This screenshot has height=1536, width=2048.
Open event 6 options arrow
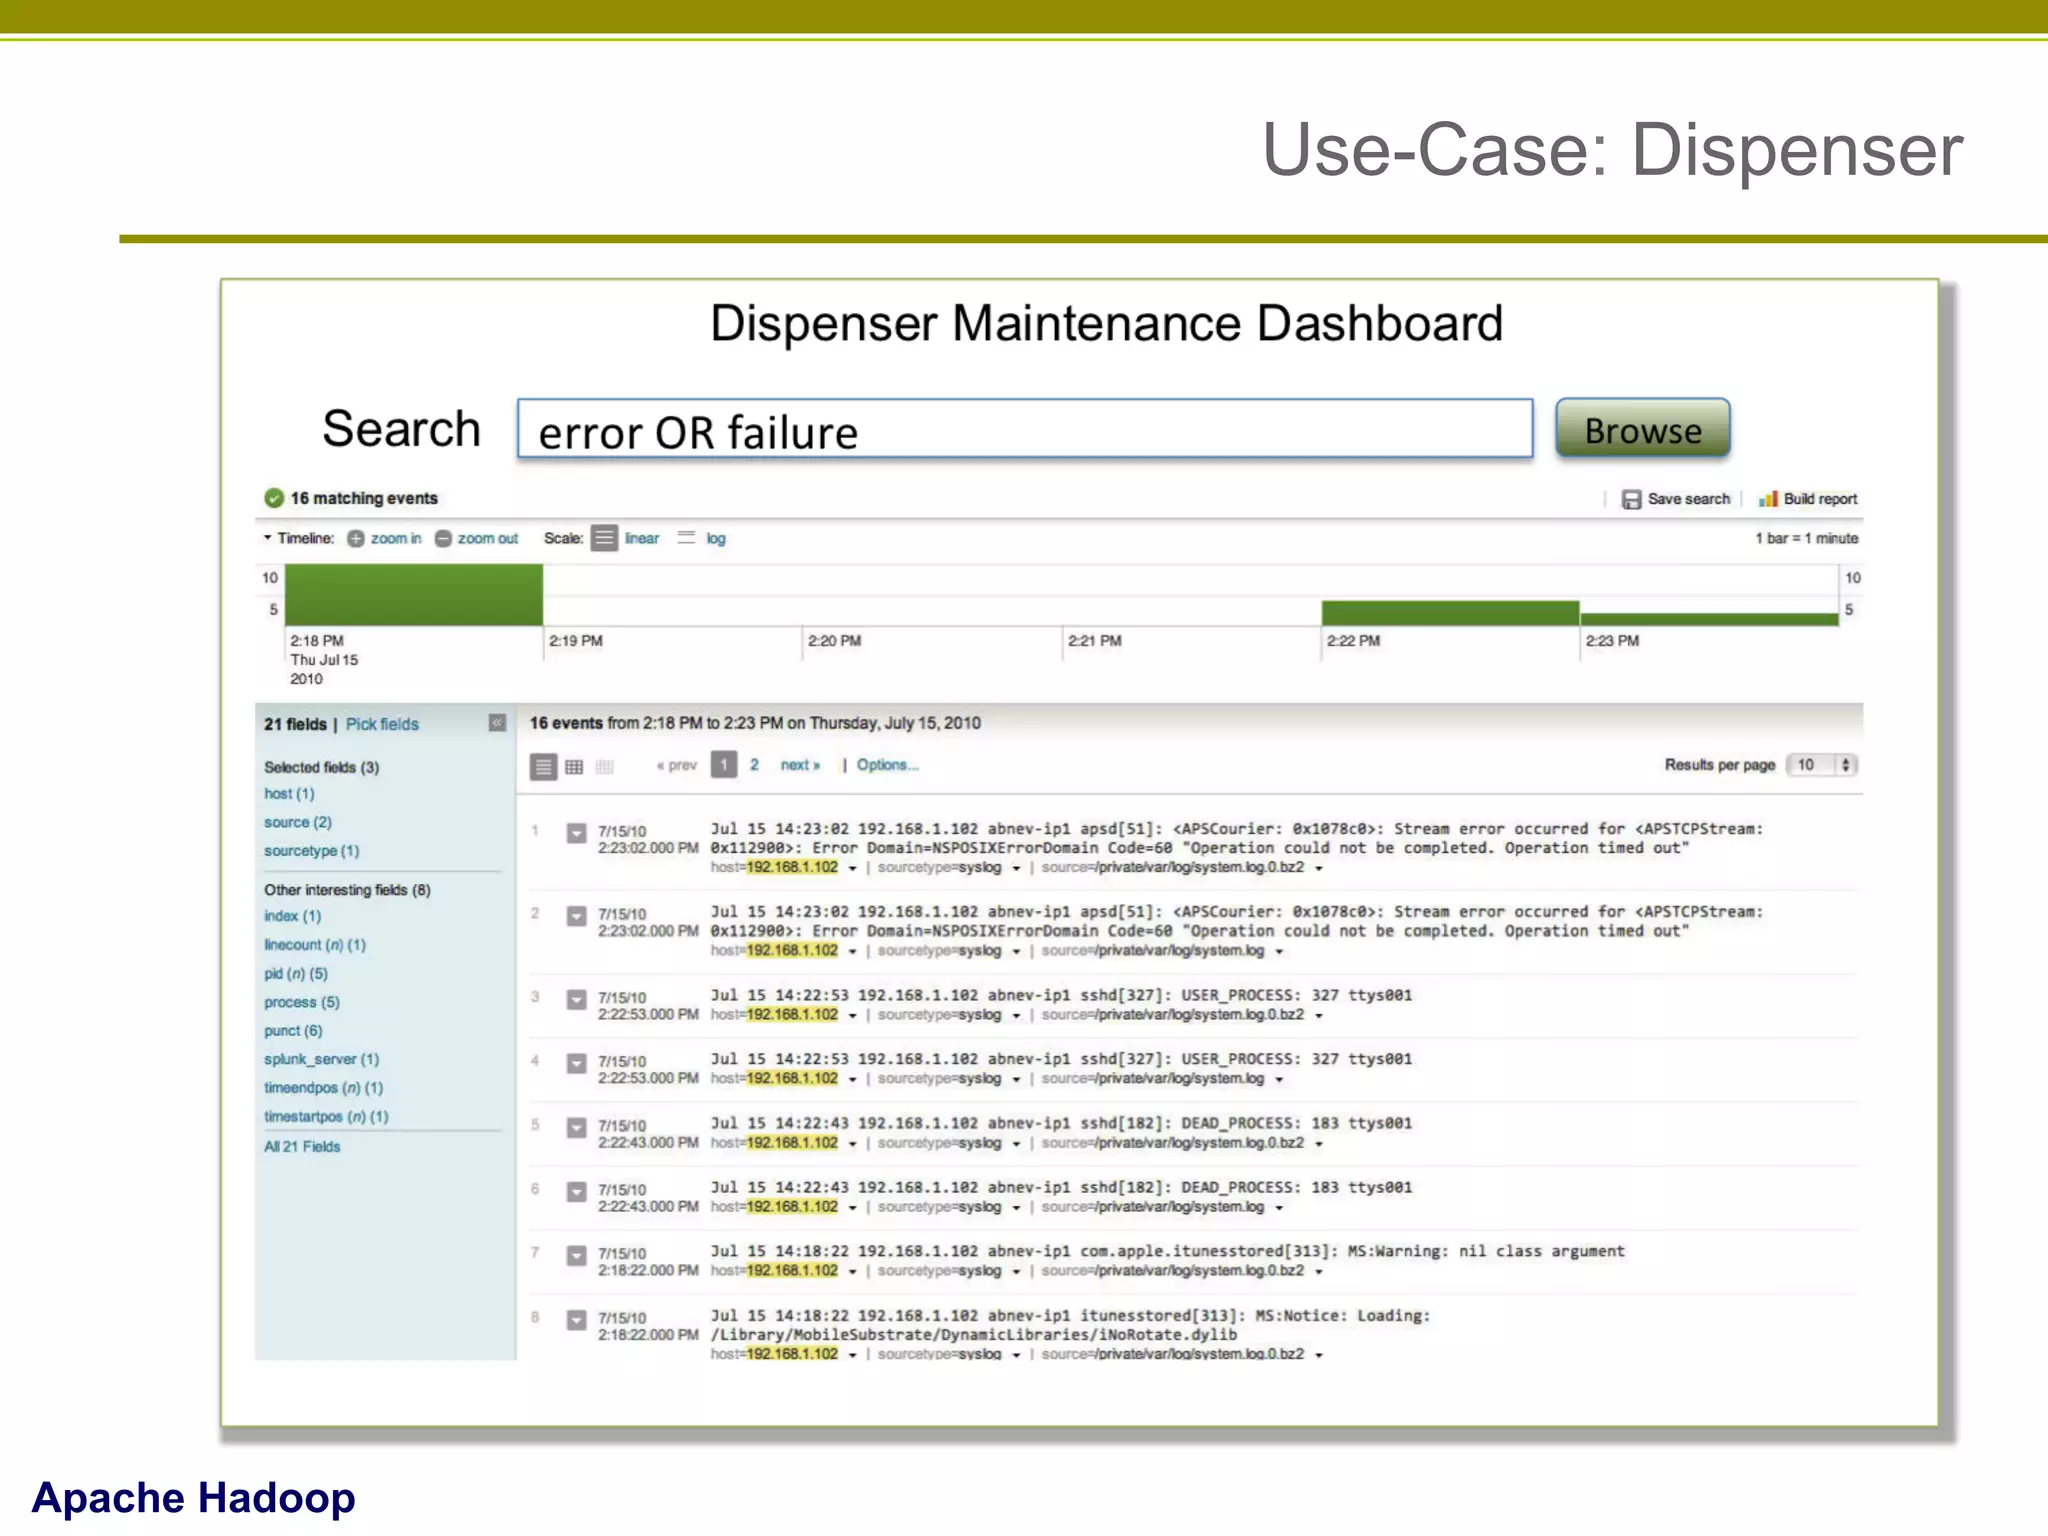pos(576,1191)
